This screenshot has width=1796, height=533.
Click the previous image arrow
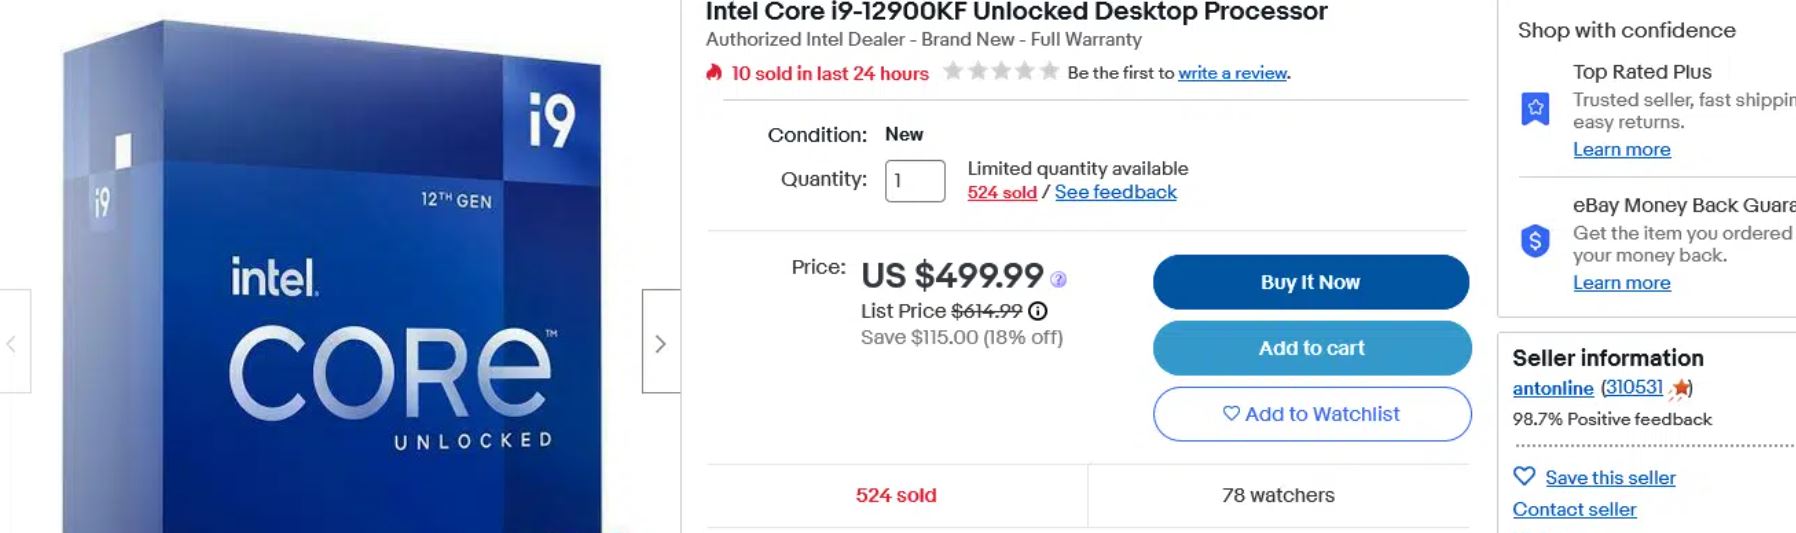(12, 343)
